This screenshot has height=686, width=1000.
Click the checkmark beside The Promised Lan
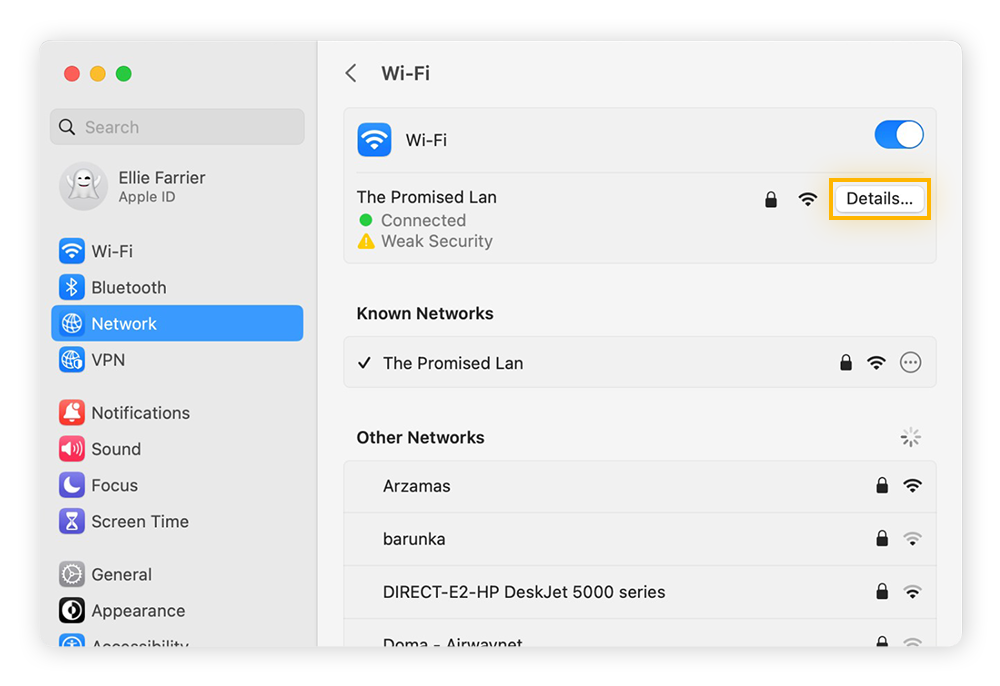coord(365,363)
